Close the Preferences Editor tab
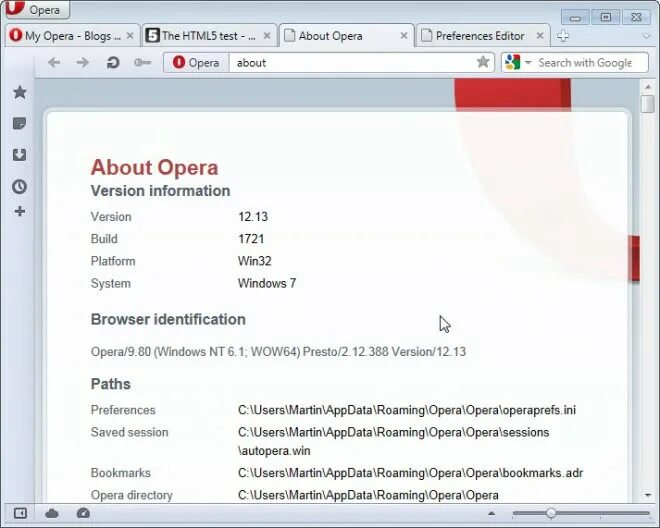660x528 pixels. pos(540,36)
